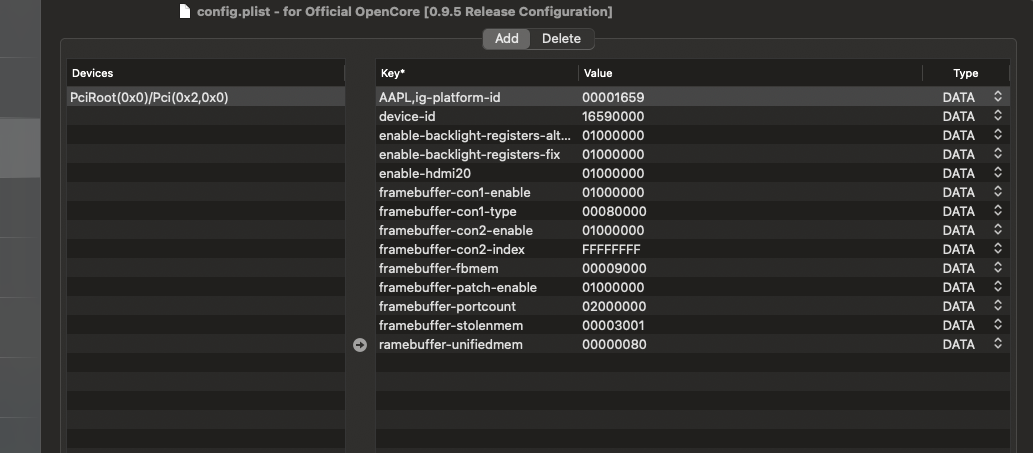Click the Type column header
This screenshot has width=1033, height=453.
pos(965,73)
